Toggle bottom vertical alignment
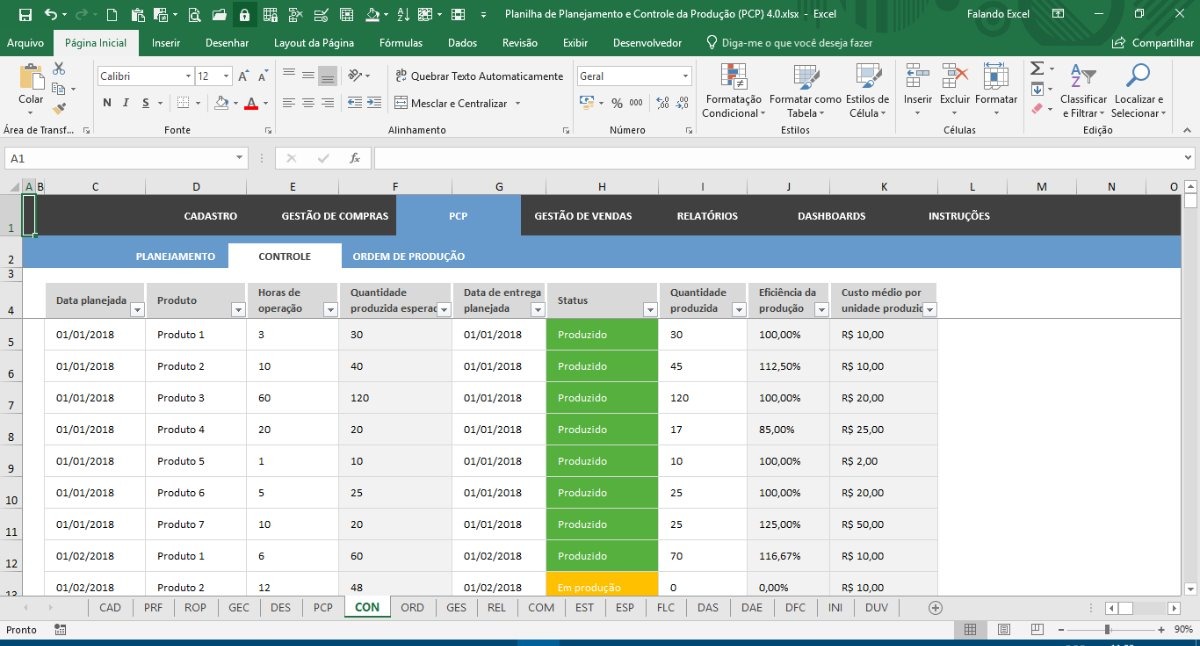Screen dimensions: 1200x646 [327, 76]
